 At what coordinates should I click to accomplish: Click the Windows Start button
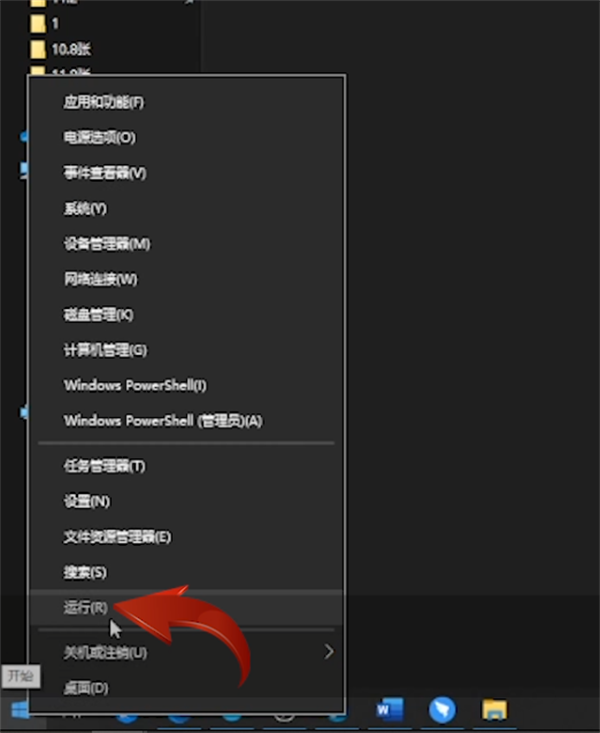20,711
